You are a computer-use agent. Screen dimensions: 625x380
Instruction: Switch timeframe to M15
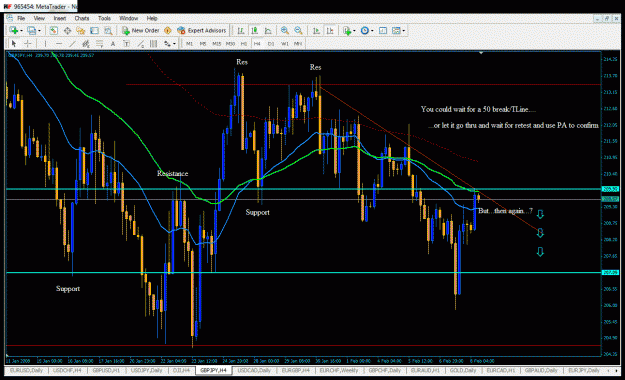[216, 43]
